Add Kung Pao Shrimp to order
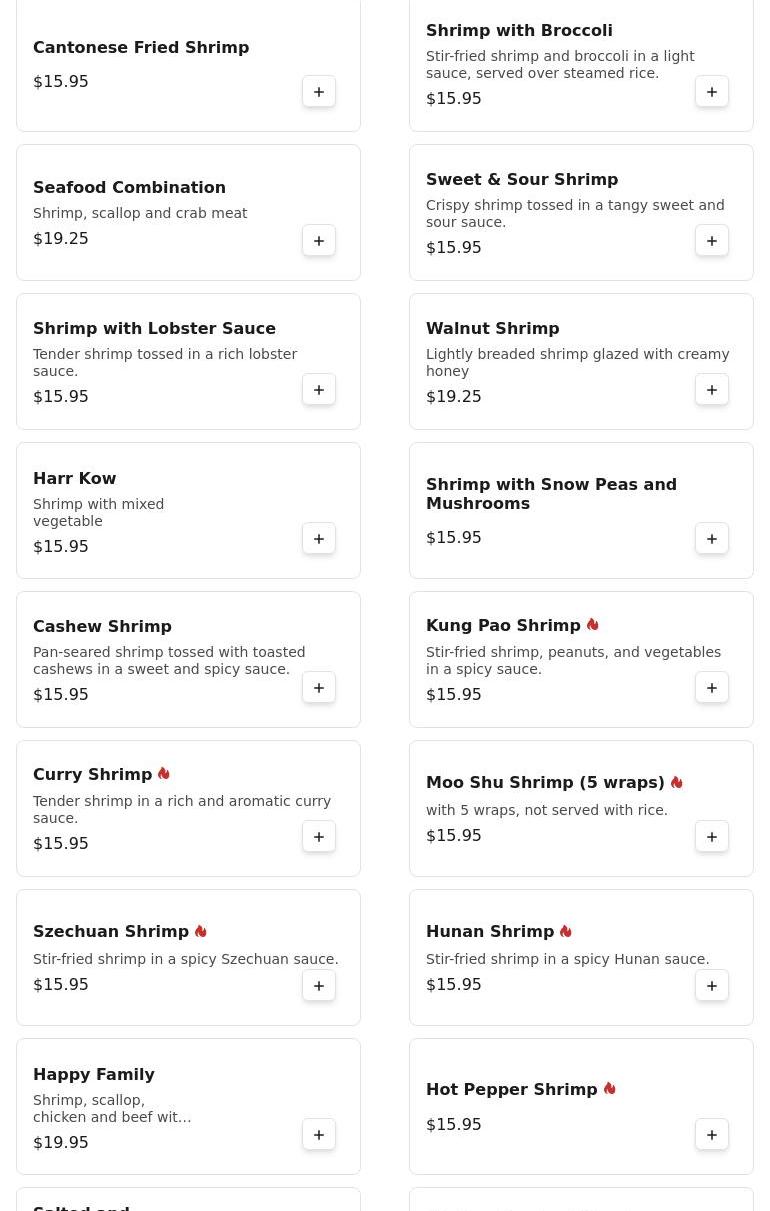The image size is (770, 1211). (x=712, y=688)
